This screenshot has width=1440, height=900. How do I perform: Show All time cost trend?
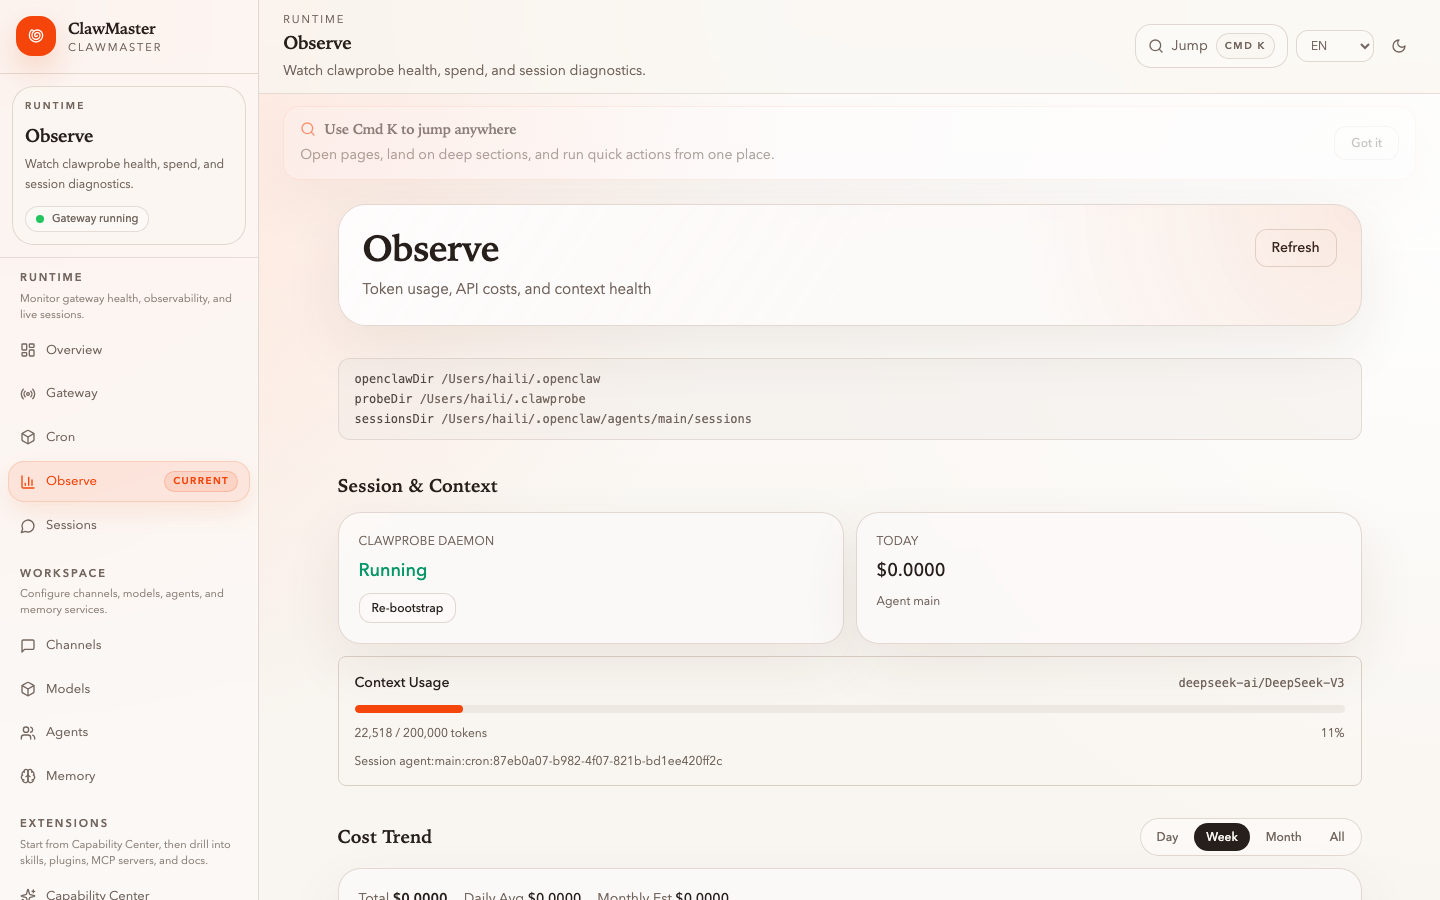(x=1337, y=837)
